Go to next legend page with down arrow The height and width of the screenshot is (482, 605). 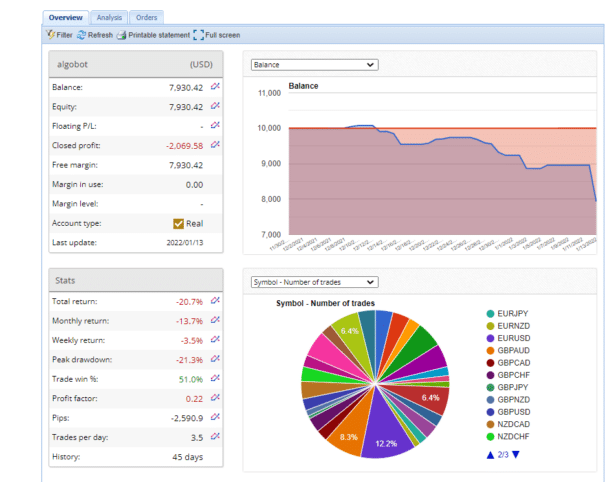[517, 455]
